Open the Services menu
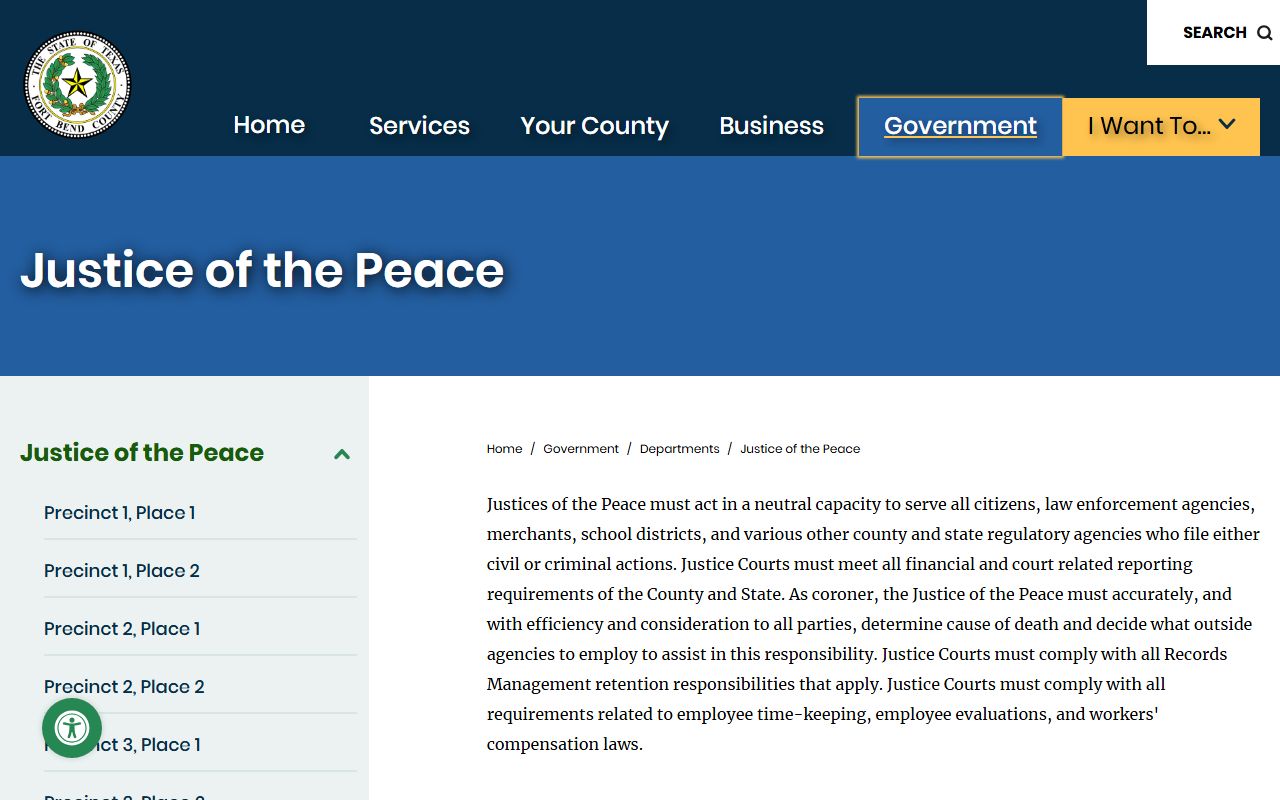The width and height of the screenshot is (1280, 800). tap(419, 125)
